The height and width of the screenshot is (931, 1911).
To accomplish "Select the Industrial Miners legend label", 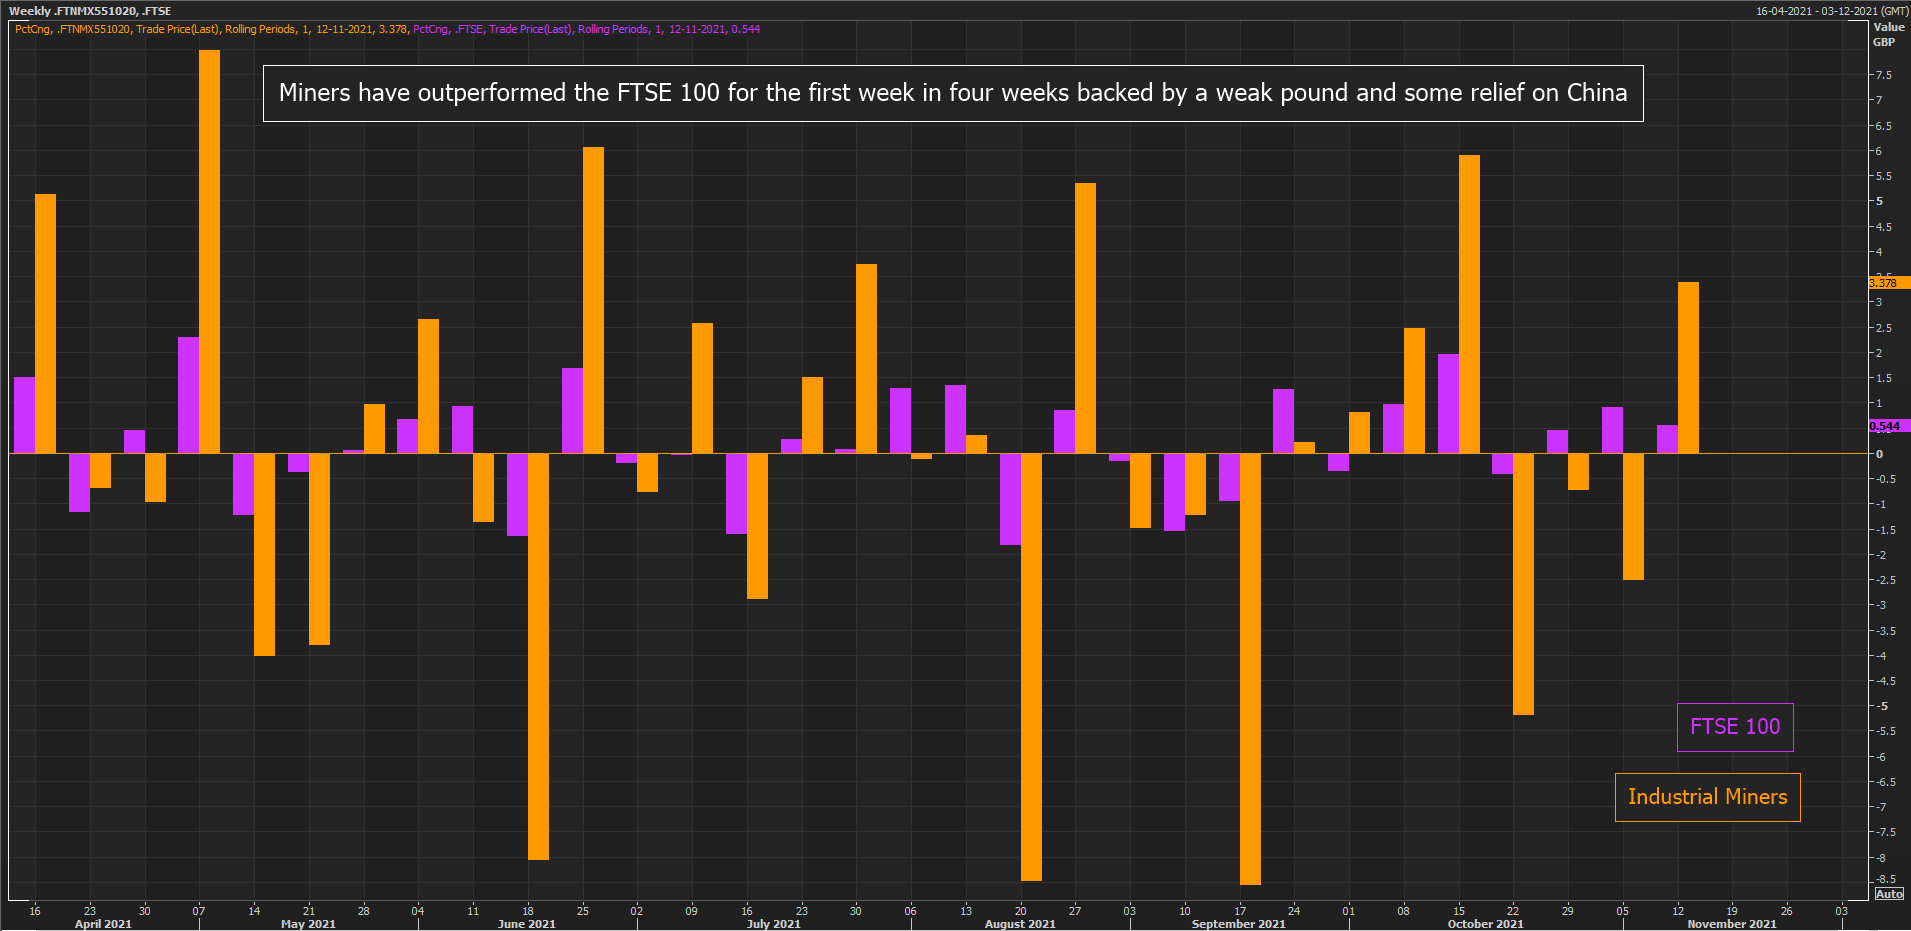I will 1708,797.
